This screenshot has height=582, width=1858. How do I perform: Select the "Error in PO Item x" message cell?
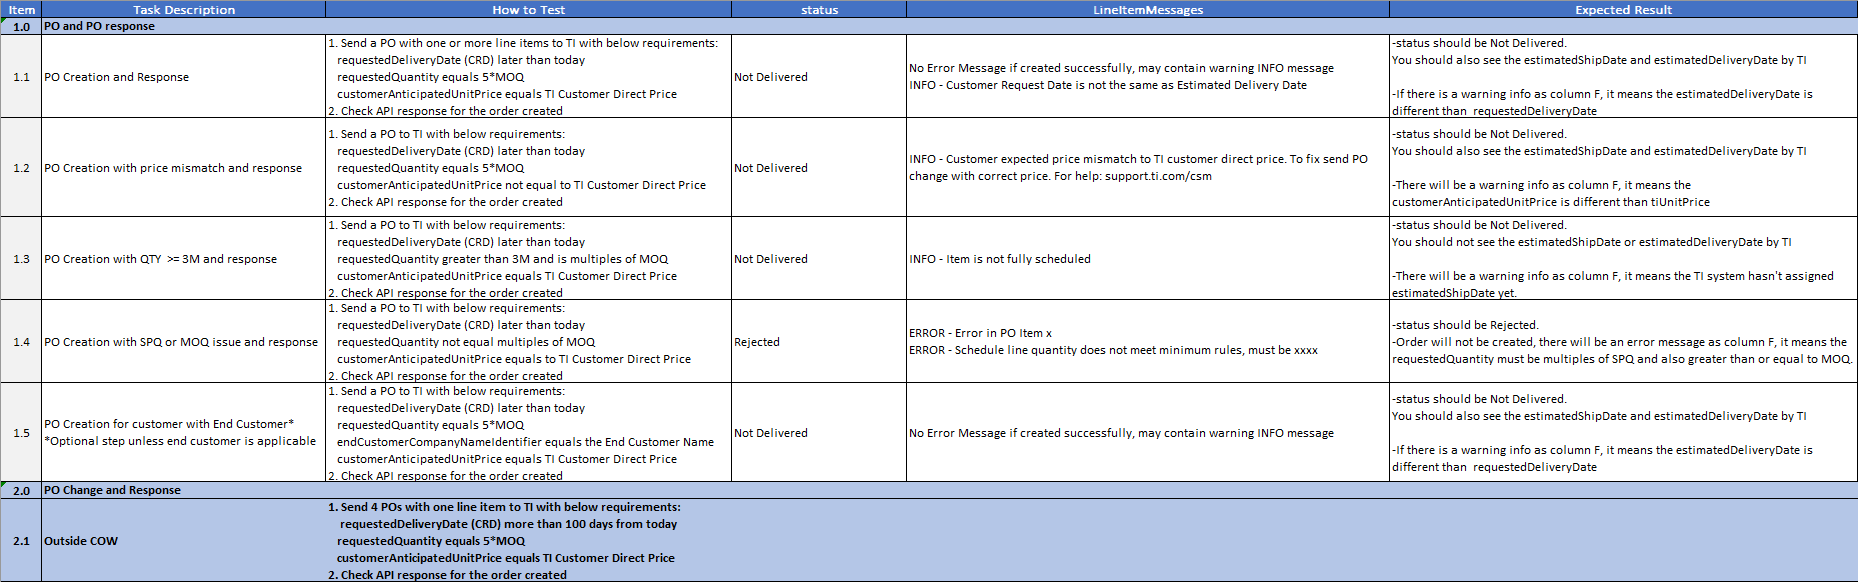click(x=980, y=333)
